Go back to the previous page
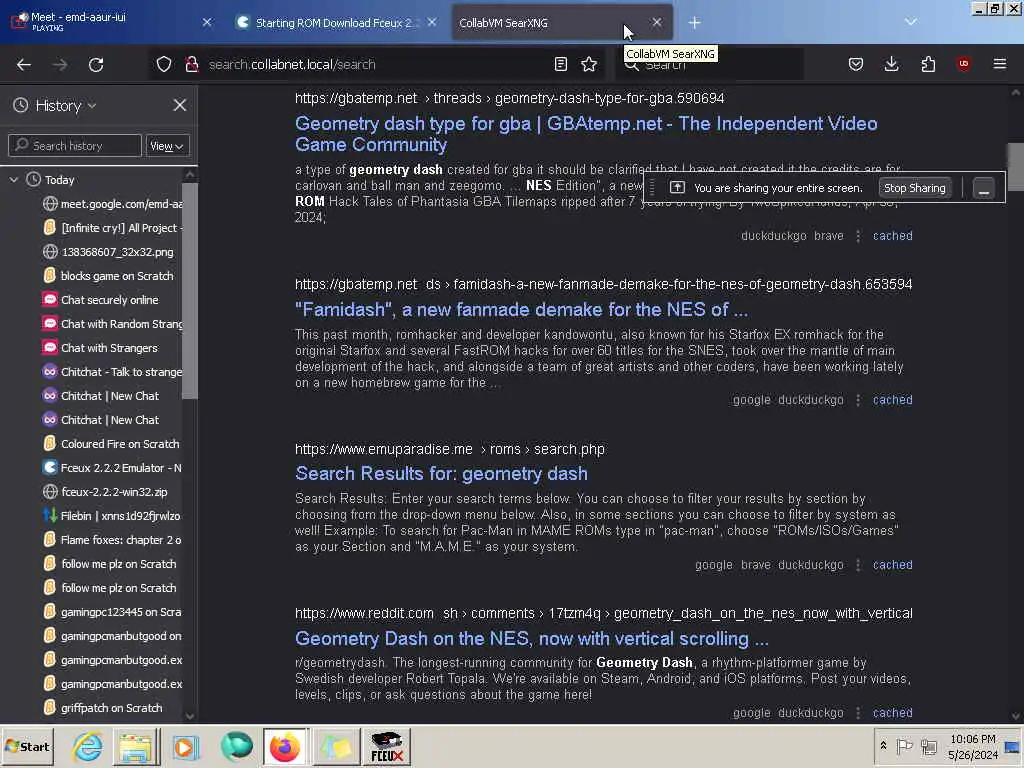 pyautogui.click(x=24, y=65)
